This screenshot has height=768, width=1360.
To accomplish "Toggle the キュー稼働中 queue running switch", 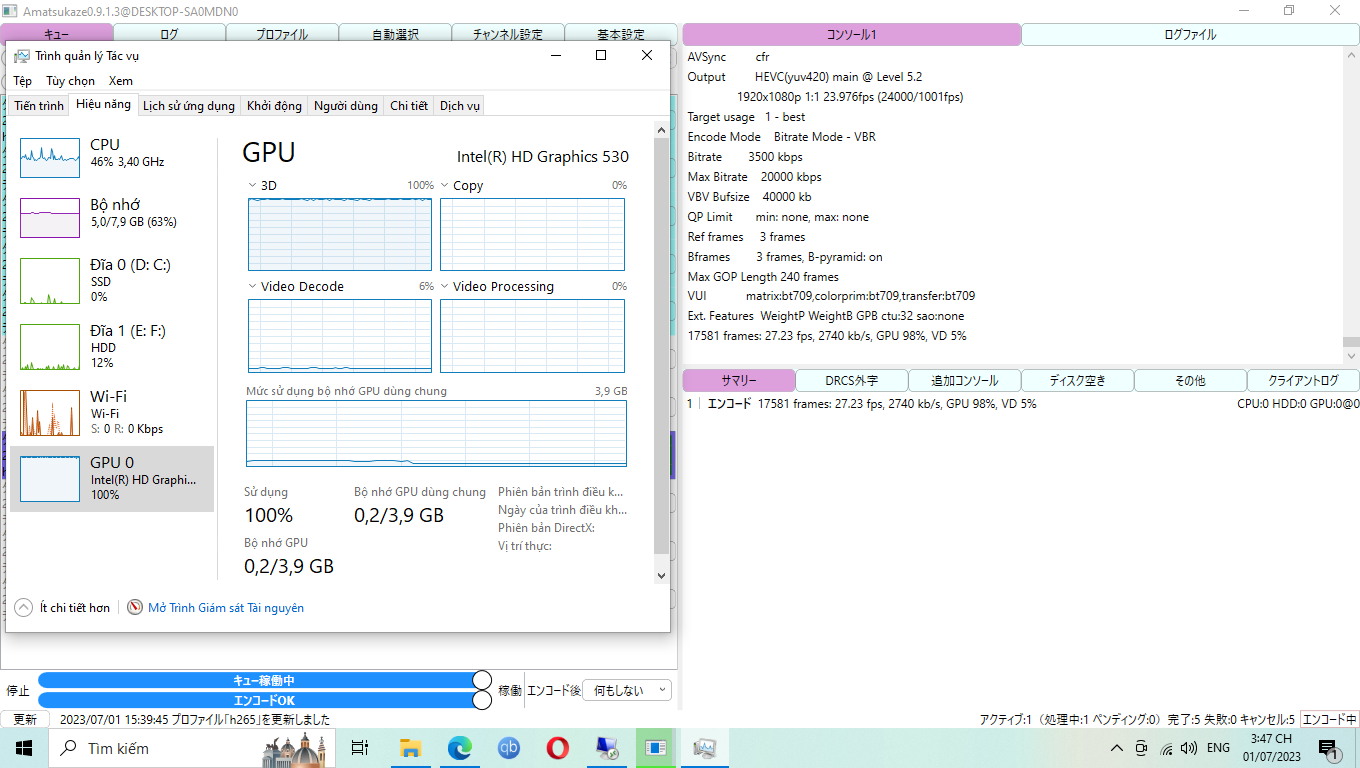I will pos(264,680).
